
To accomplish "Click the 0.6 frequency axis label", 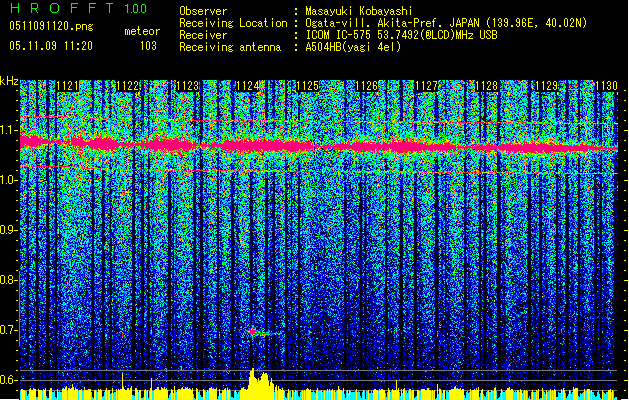I will (x=10, y=380).
